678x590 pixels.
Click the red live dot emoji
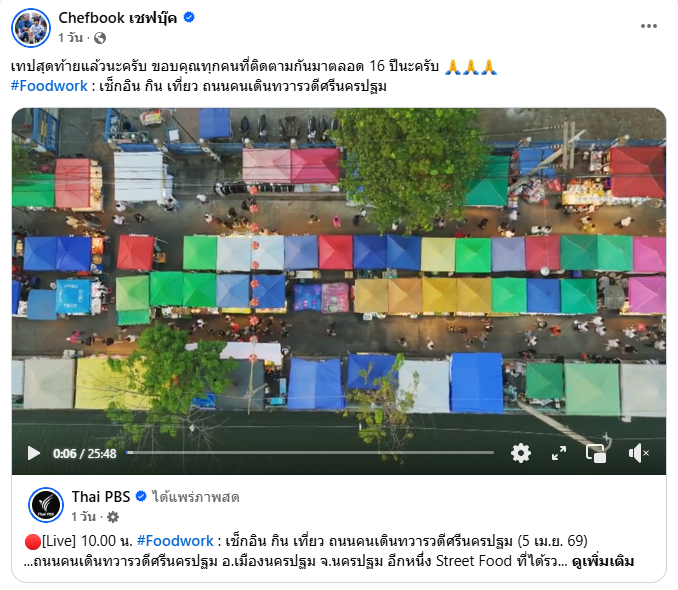[33, 542]
